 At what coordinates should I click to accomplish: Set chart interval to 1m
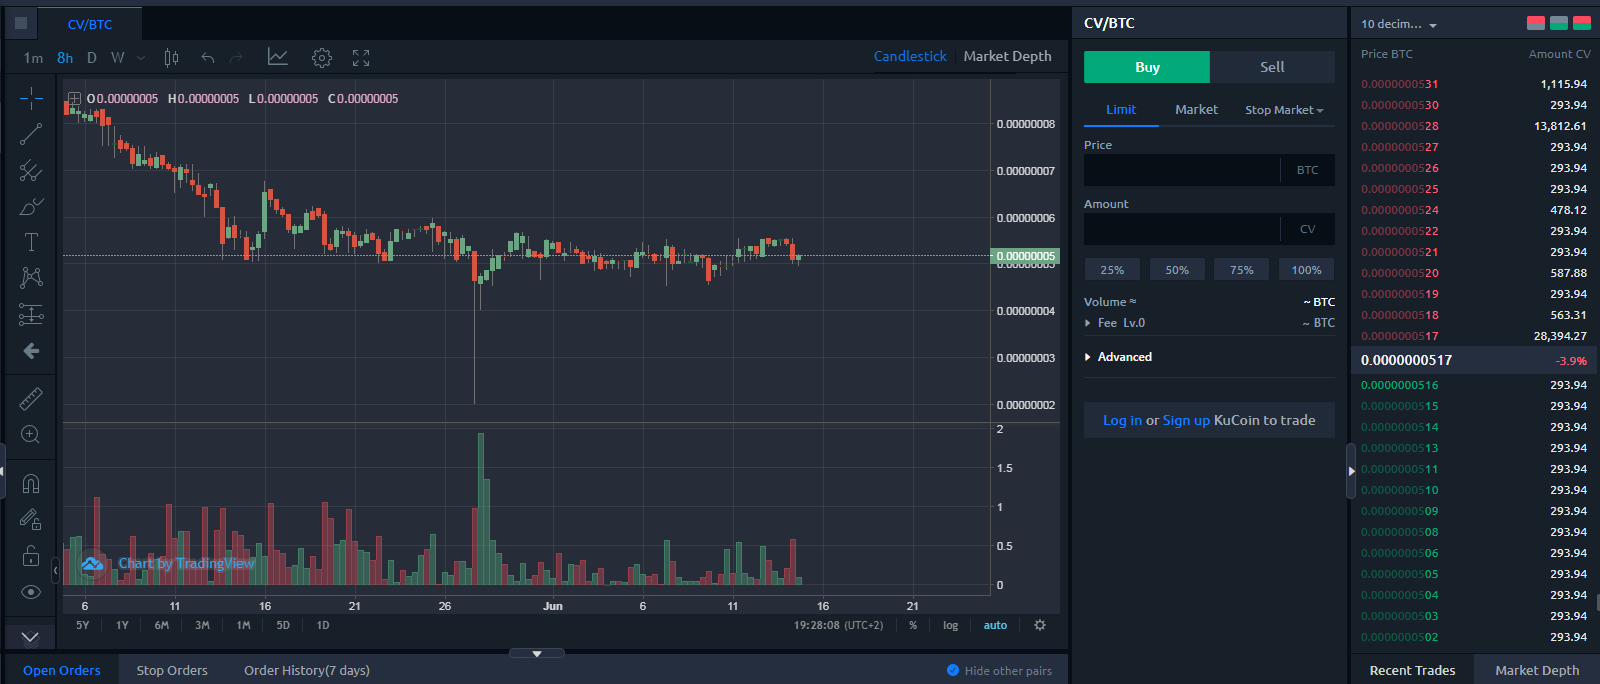34,58
